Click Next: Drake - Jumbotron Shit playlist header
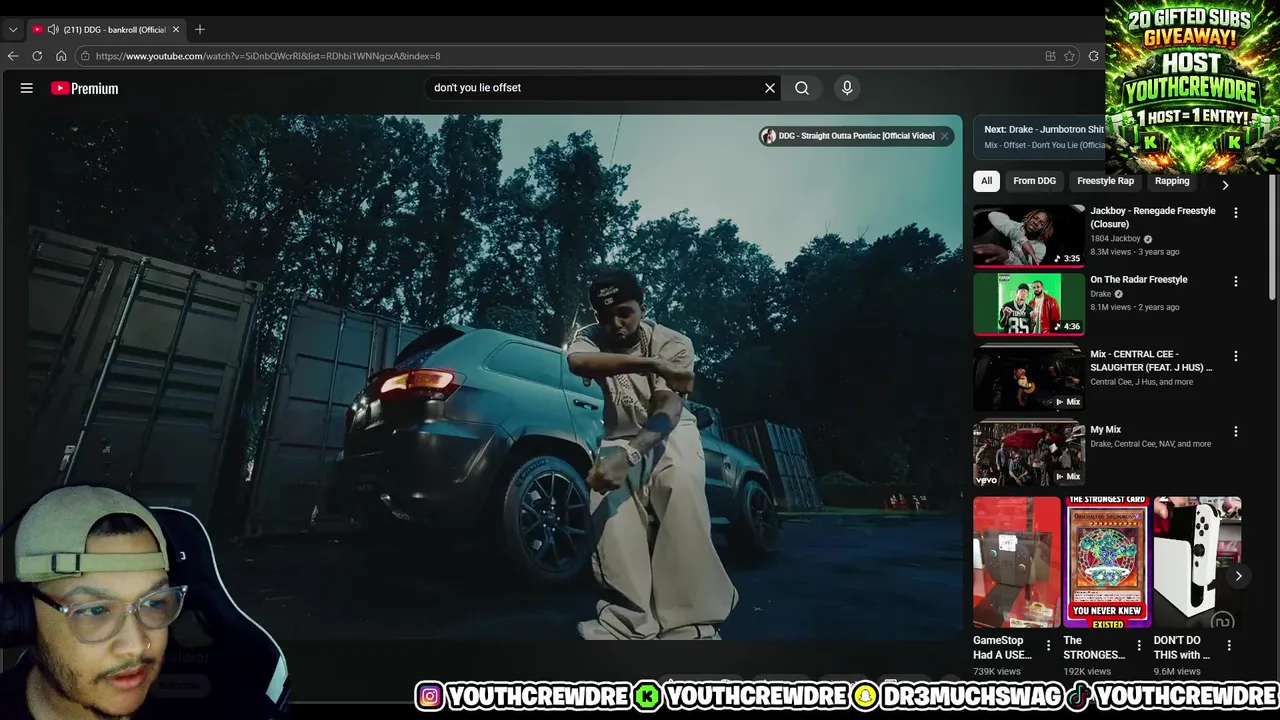The height and width of the screenshot is (720, 1280). (x=1044, y=129)
